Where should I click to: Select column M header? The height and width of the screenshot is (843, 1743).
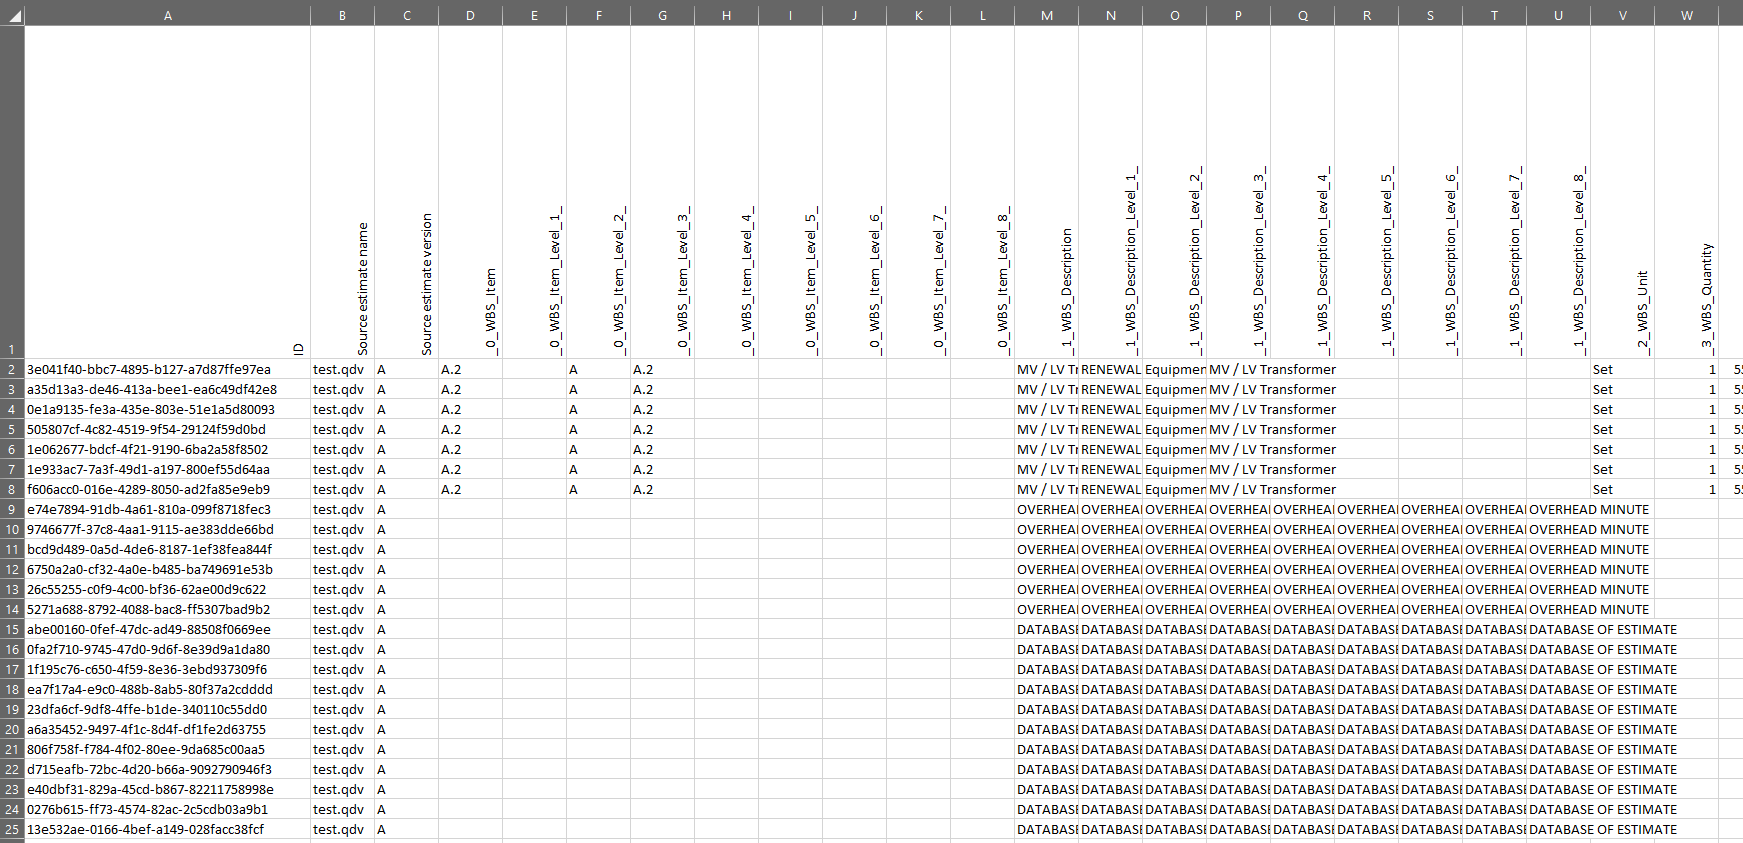[1046, 15]
